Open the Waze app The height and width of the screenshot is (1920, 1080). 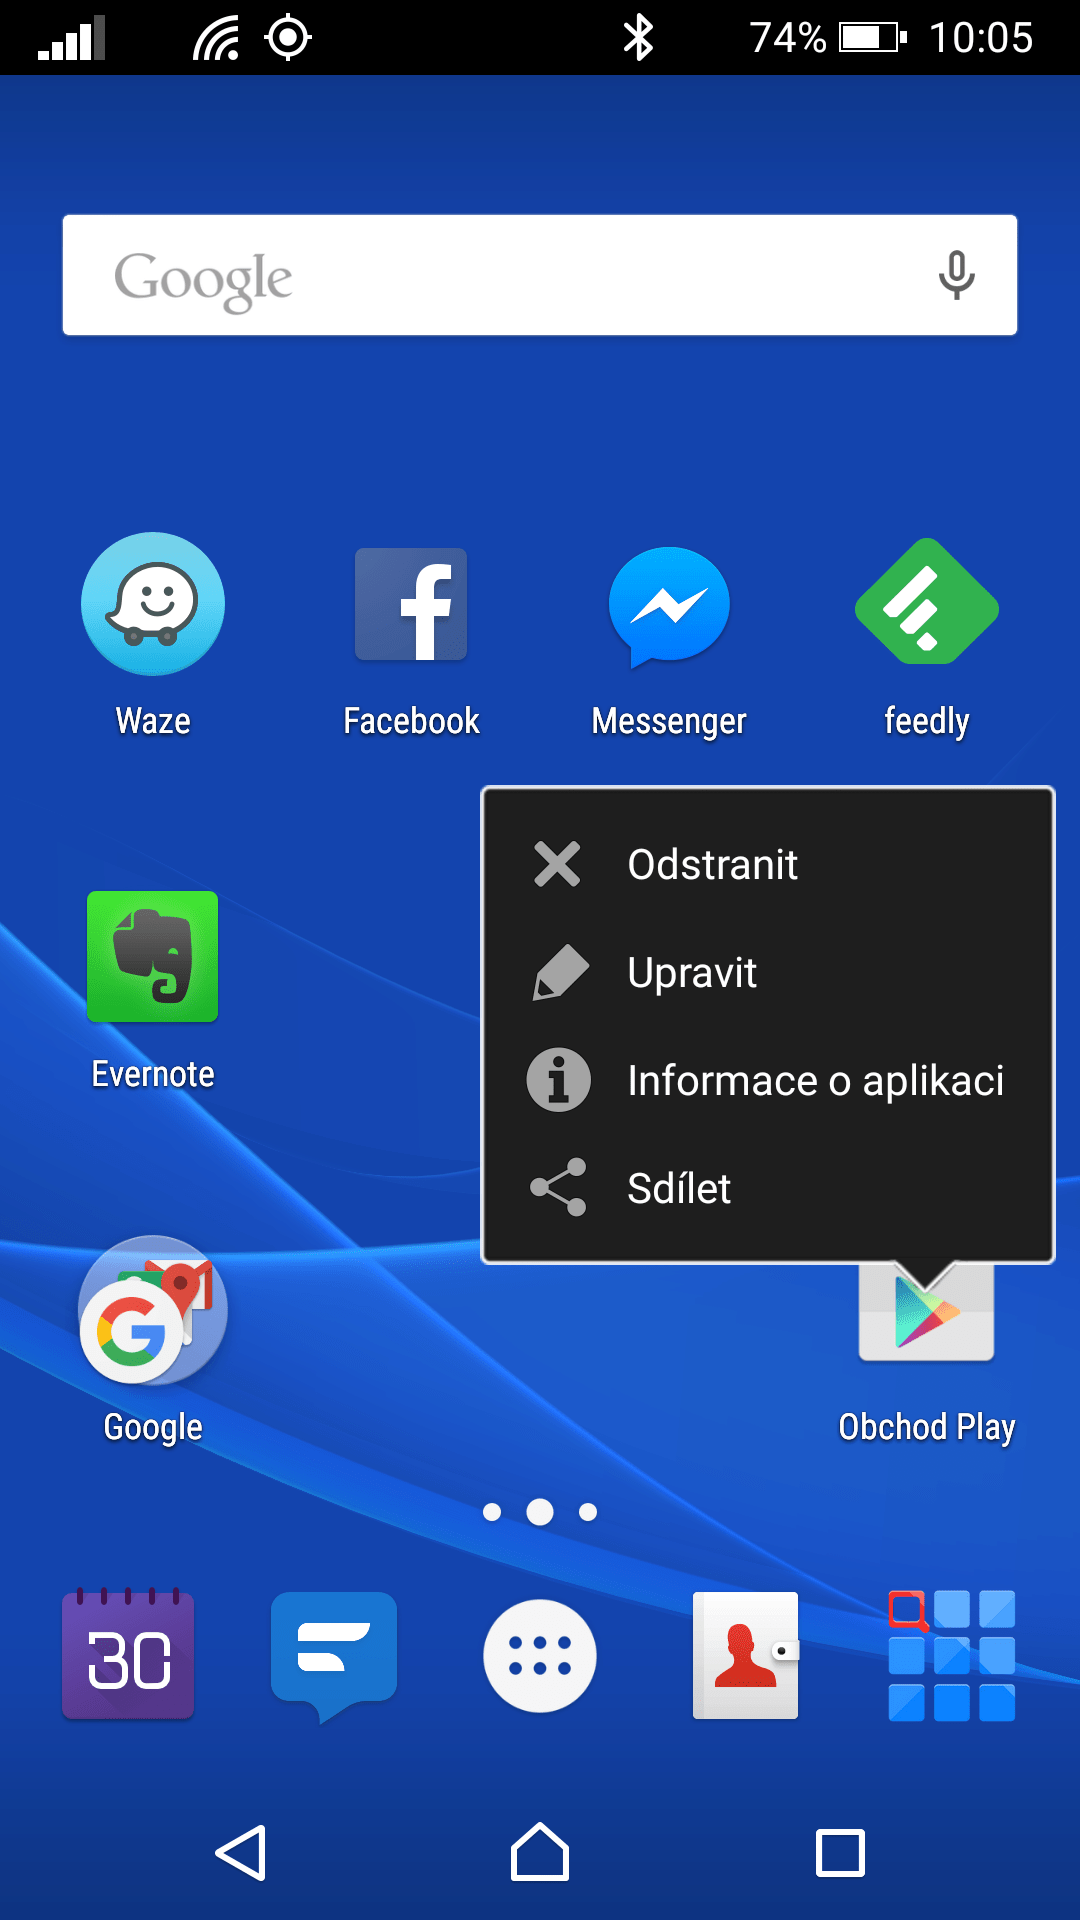[x=153, y=604]
